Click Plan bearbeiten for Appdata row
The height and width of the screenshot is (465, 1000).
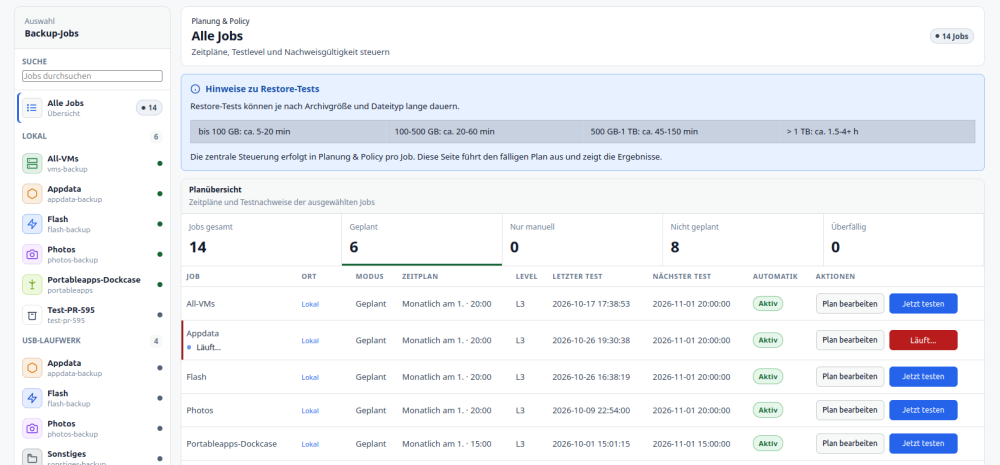pyautogui.click(x=850, y=340)
